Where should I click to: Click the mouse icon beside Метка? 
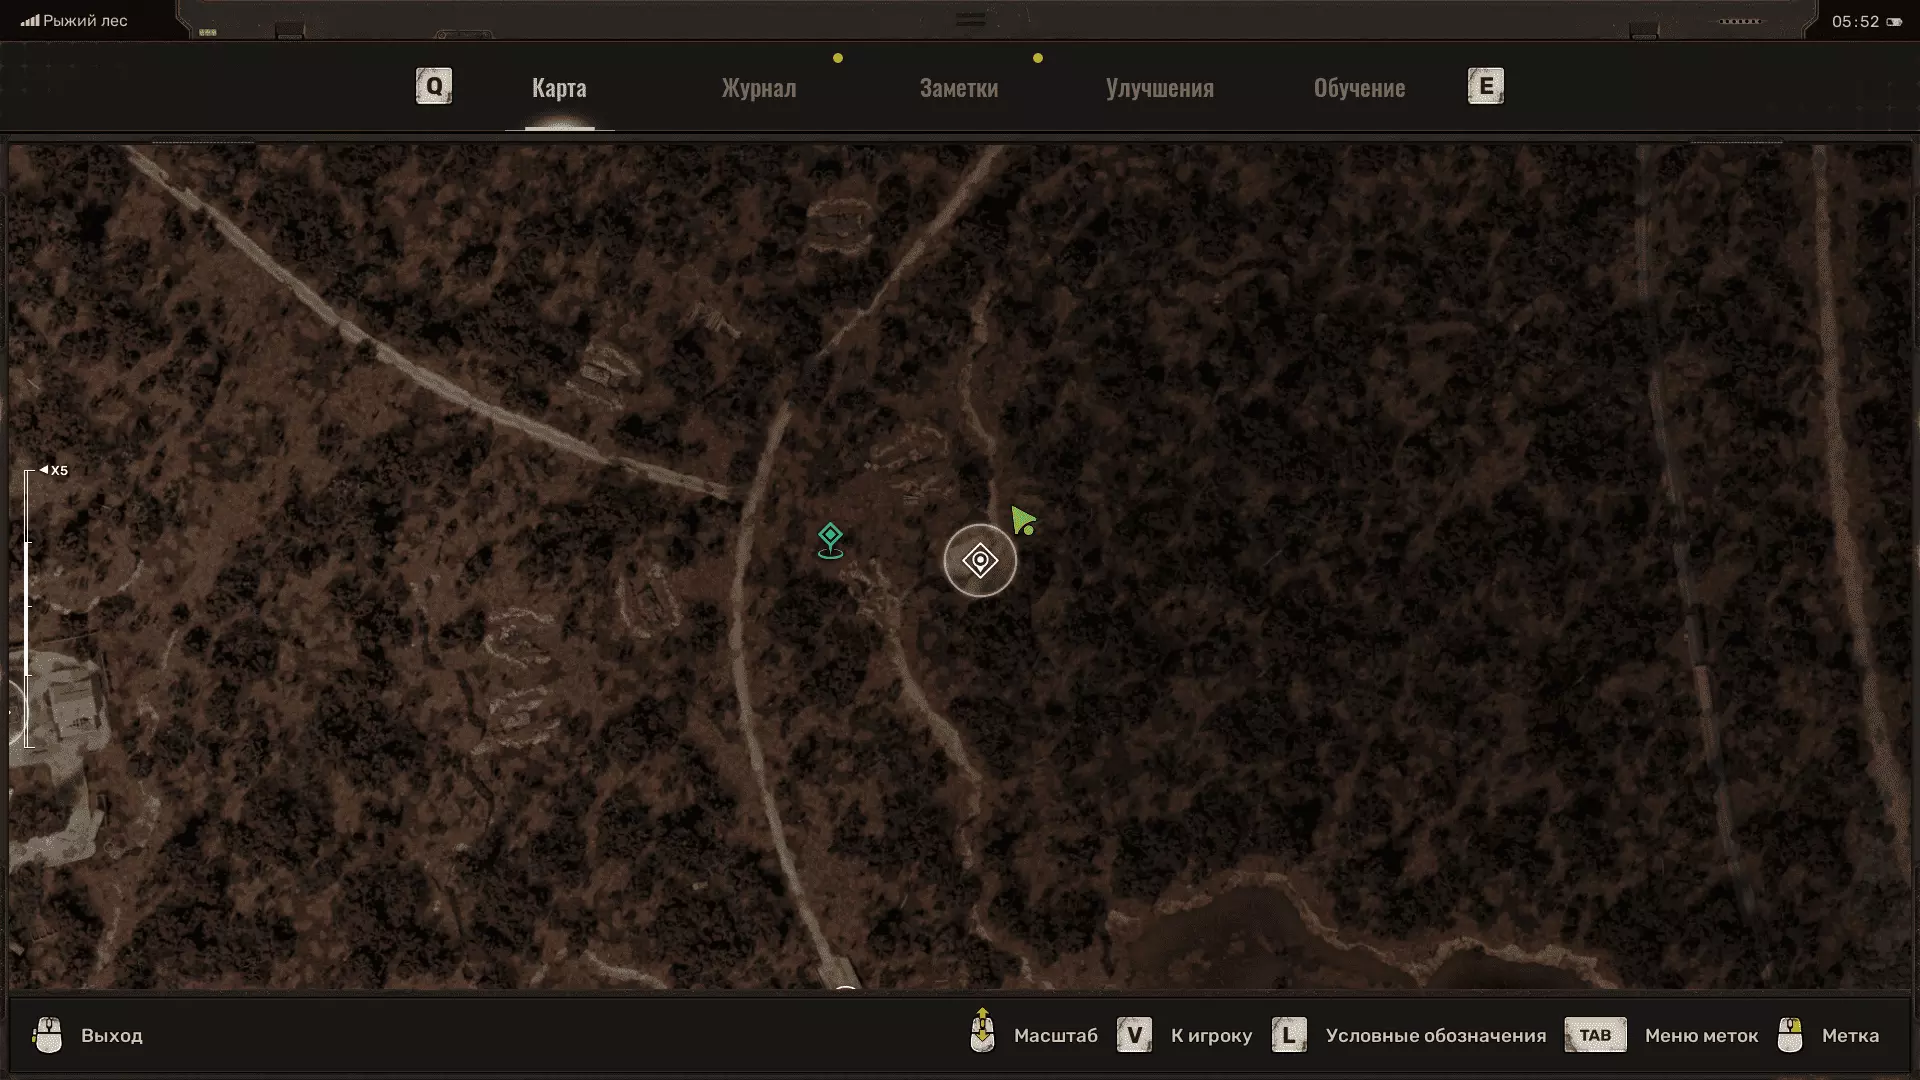[x=1790, y=1035]
